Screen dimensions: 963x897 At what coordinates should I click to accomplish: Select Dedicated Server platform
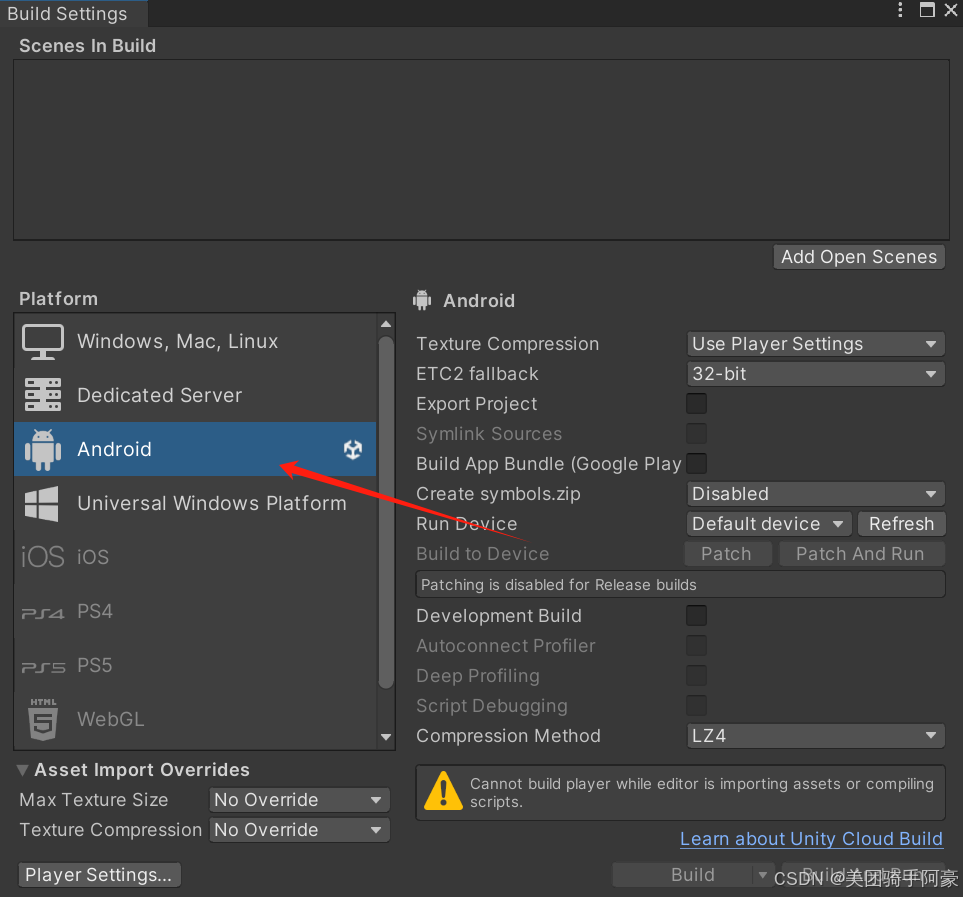pos(195,395)
